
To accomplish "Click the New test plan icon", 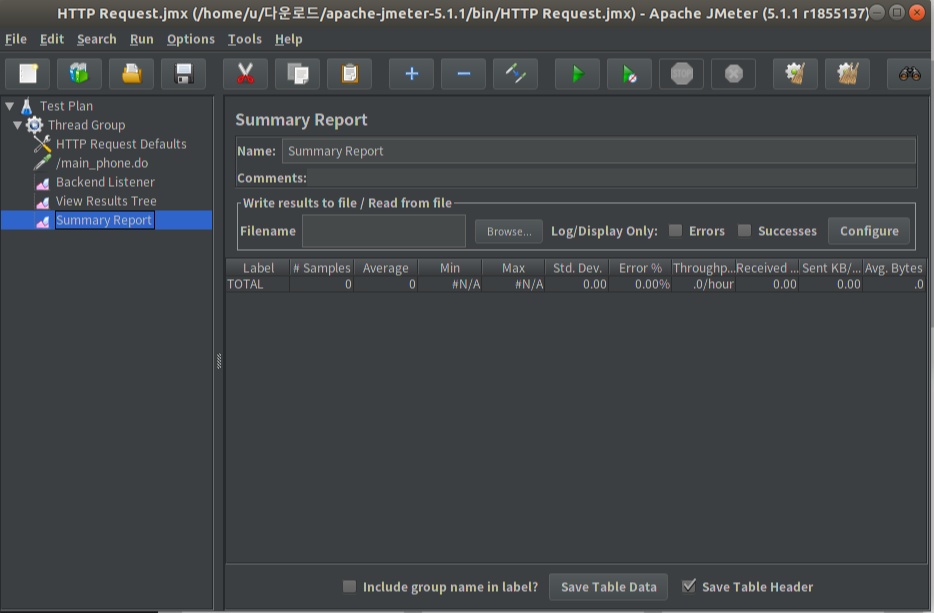I will tap(28, 74).
